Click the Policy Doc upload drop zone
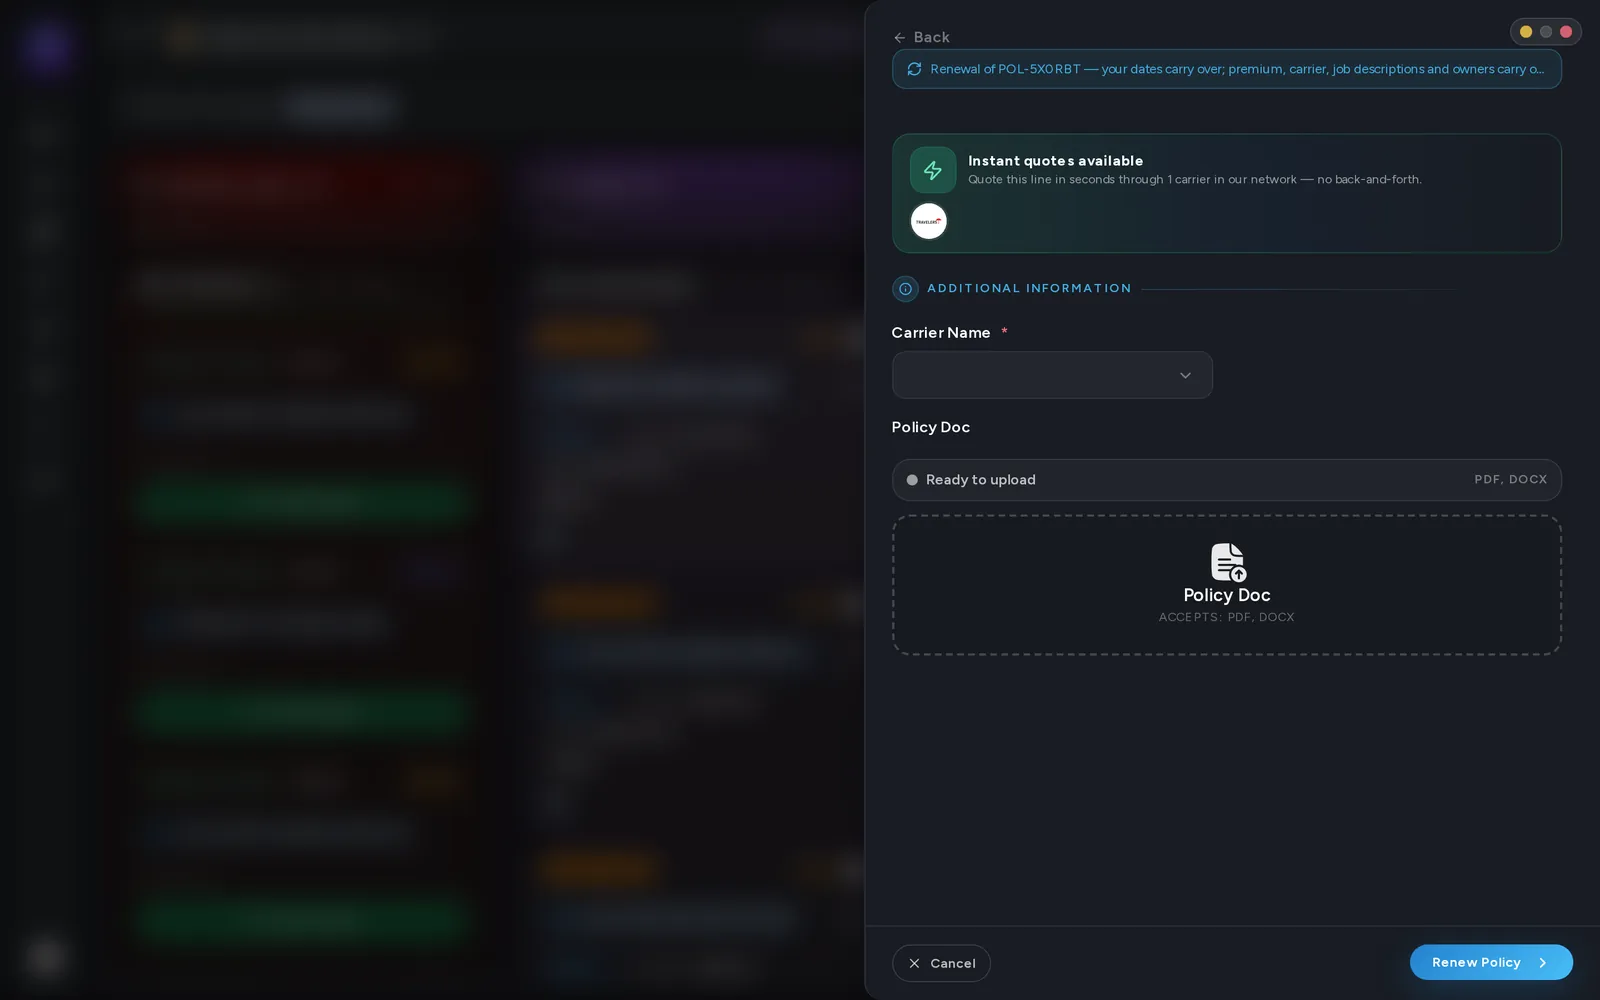 click(x=1227, y=585)
